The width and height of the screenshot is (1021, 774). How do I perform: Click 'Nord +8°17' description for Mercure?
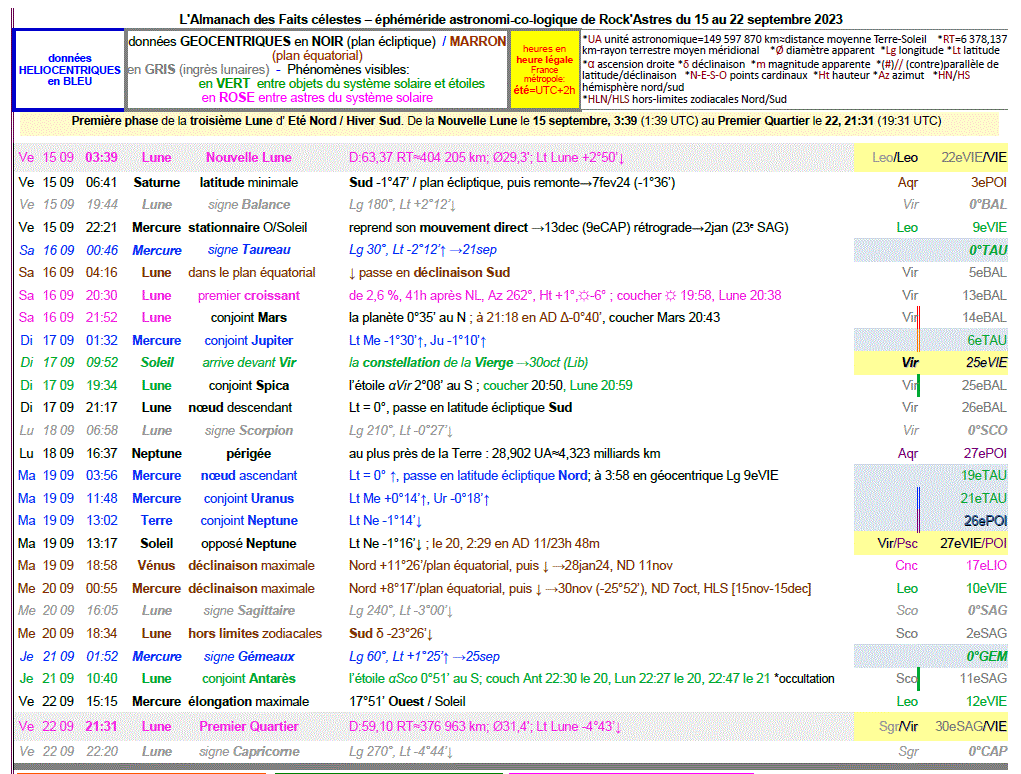click(x=580, y=588)
